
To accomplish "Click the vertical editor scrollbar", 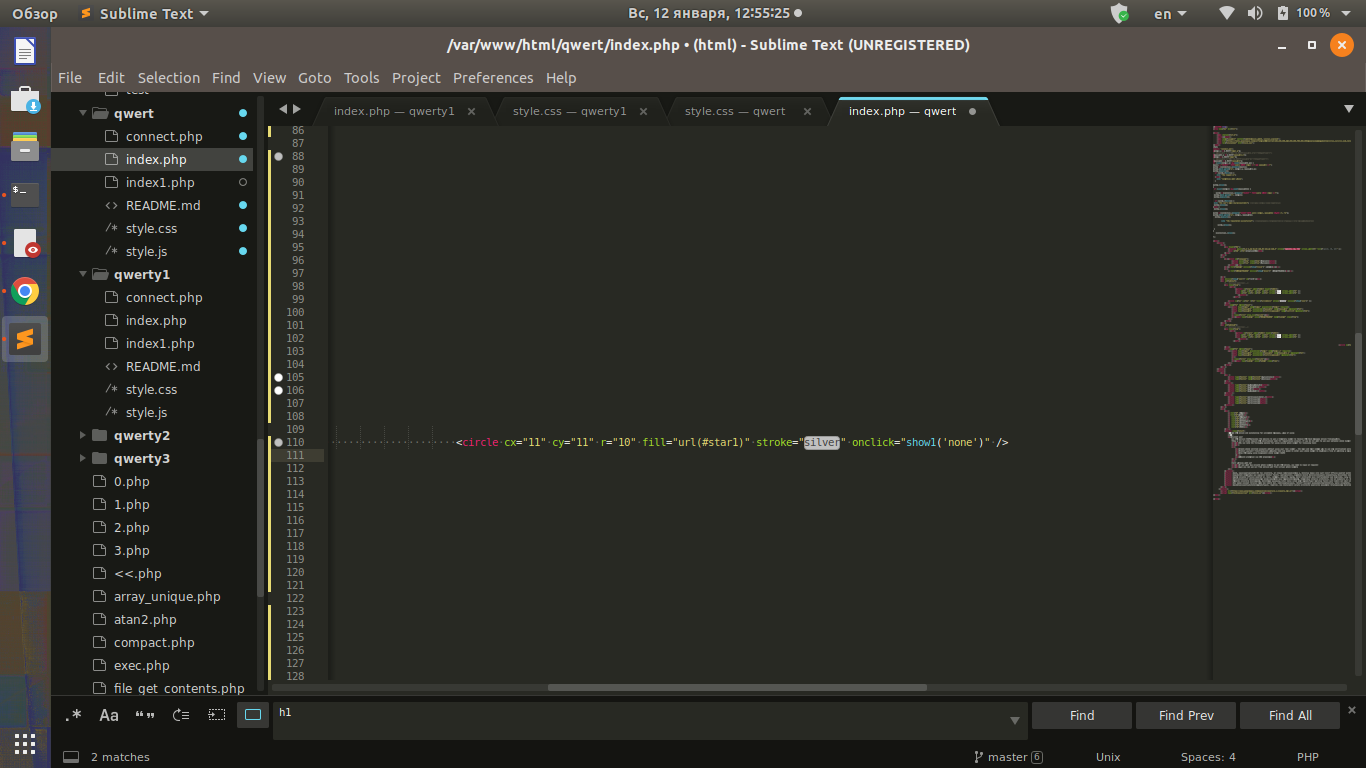I will 1358,386.
